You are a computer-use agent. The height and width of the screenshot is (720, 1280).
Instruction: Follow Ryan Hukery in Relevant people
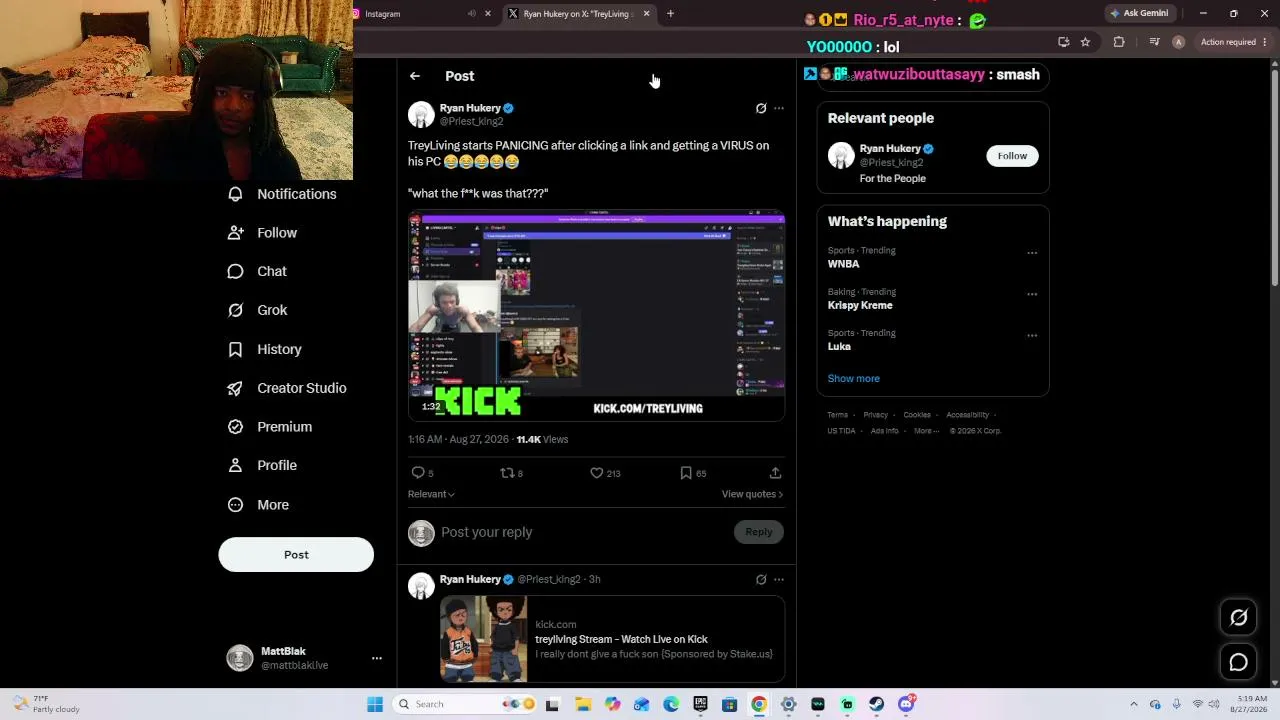tap(1012, 156)
